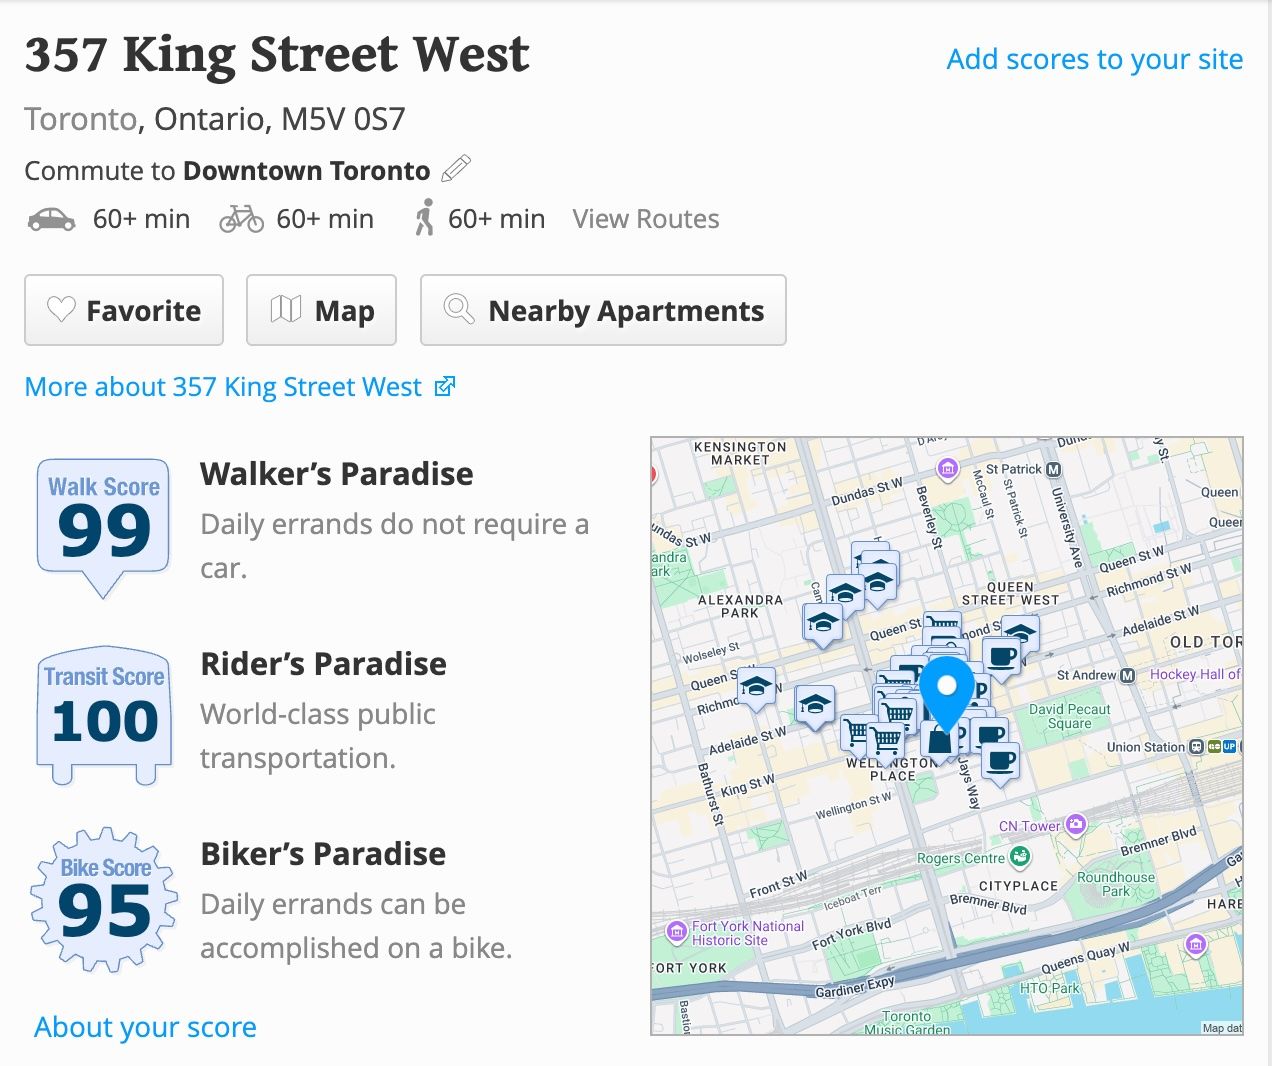The image size is (1272, 1066).
Task: Click the pencil icon to edit commute destination
Action: [456, 169]
